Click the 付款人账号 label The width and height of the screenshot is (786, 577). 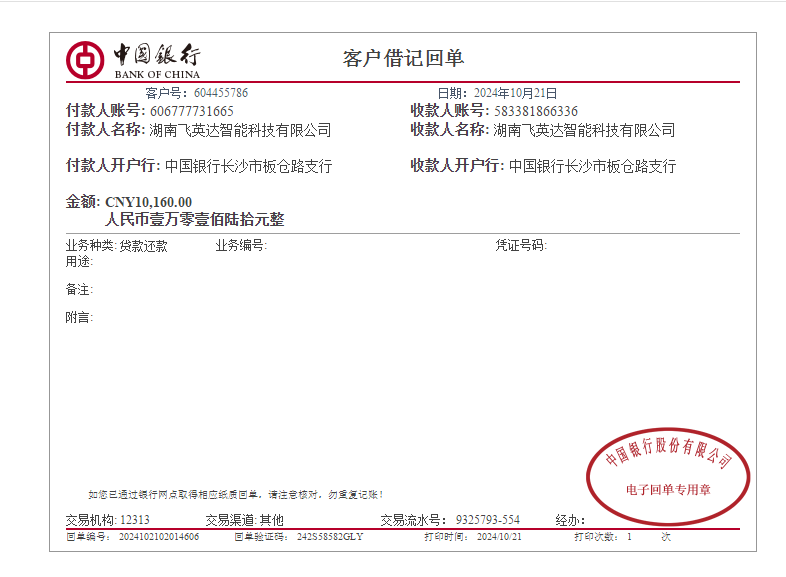point(106,110)
